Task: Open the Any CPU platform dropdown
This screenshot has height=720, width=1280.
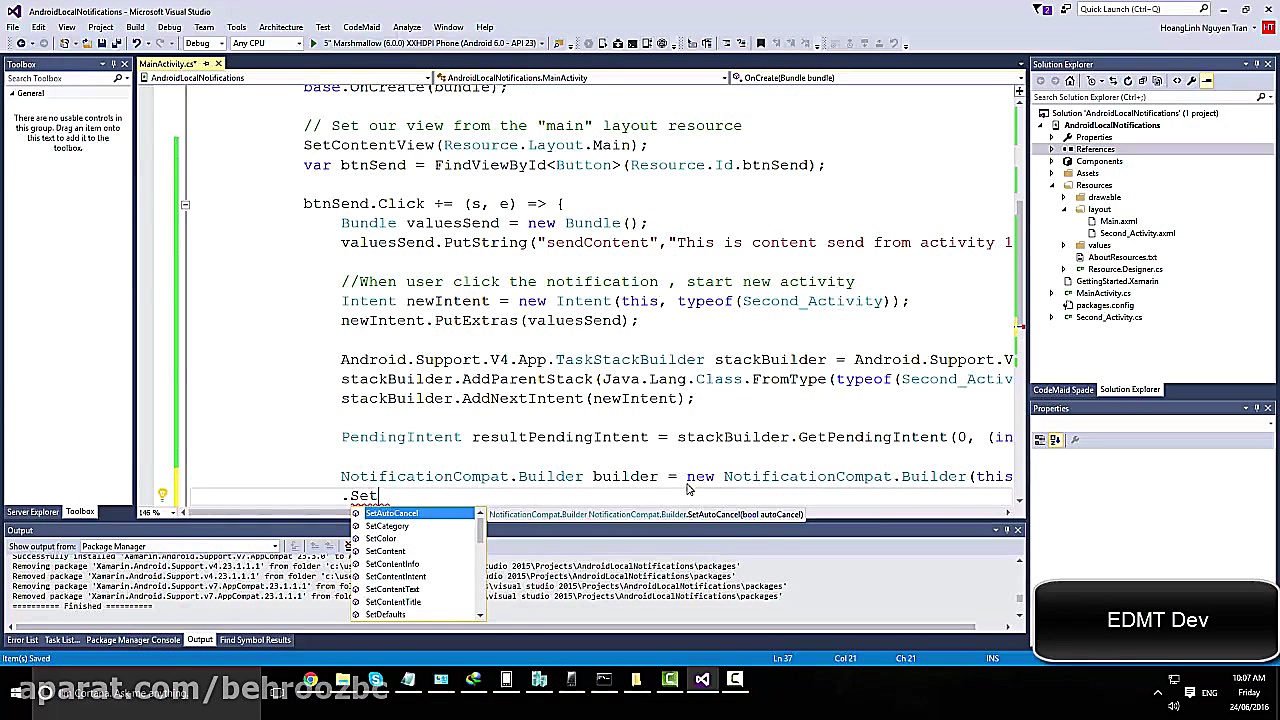Action: [266, 43]
